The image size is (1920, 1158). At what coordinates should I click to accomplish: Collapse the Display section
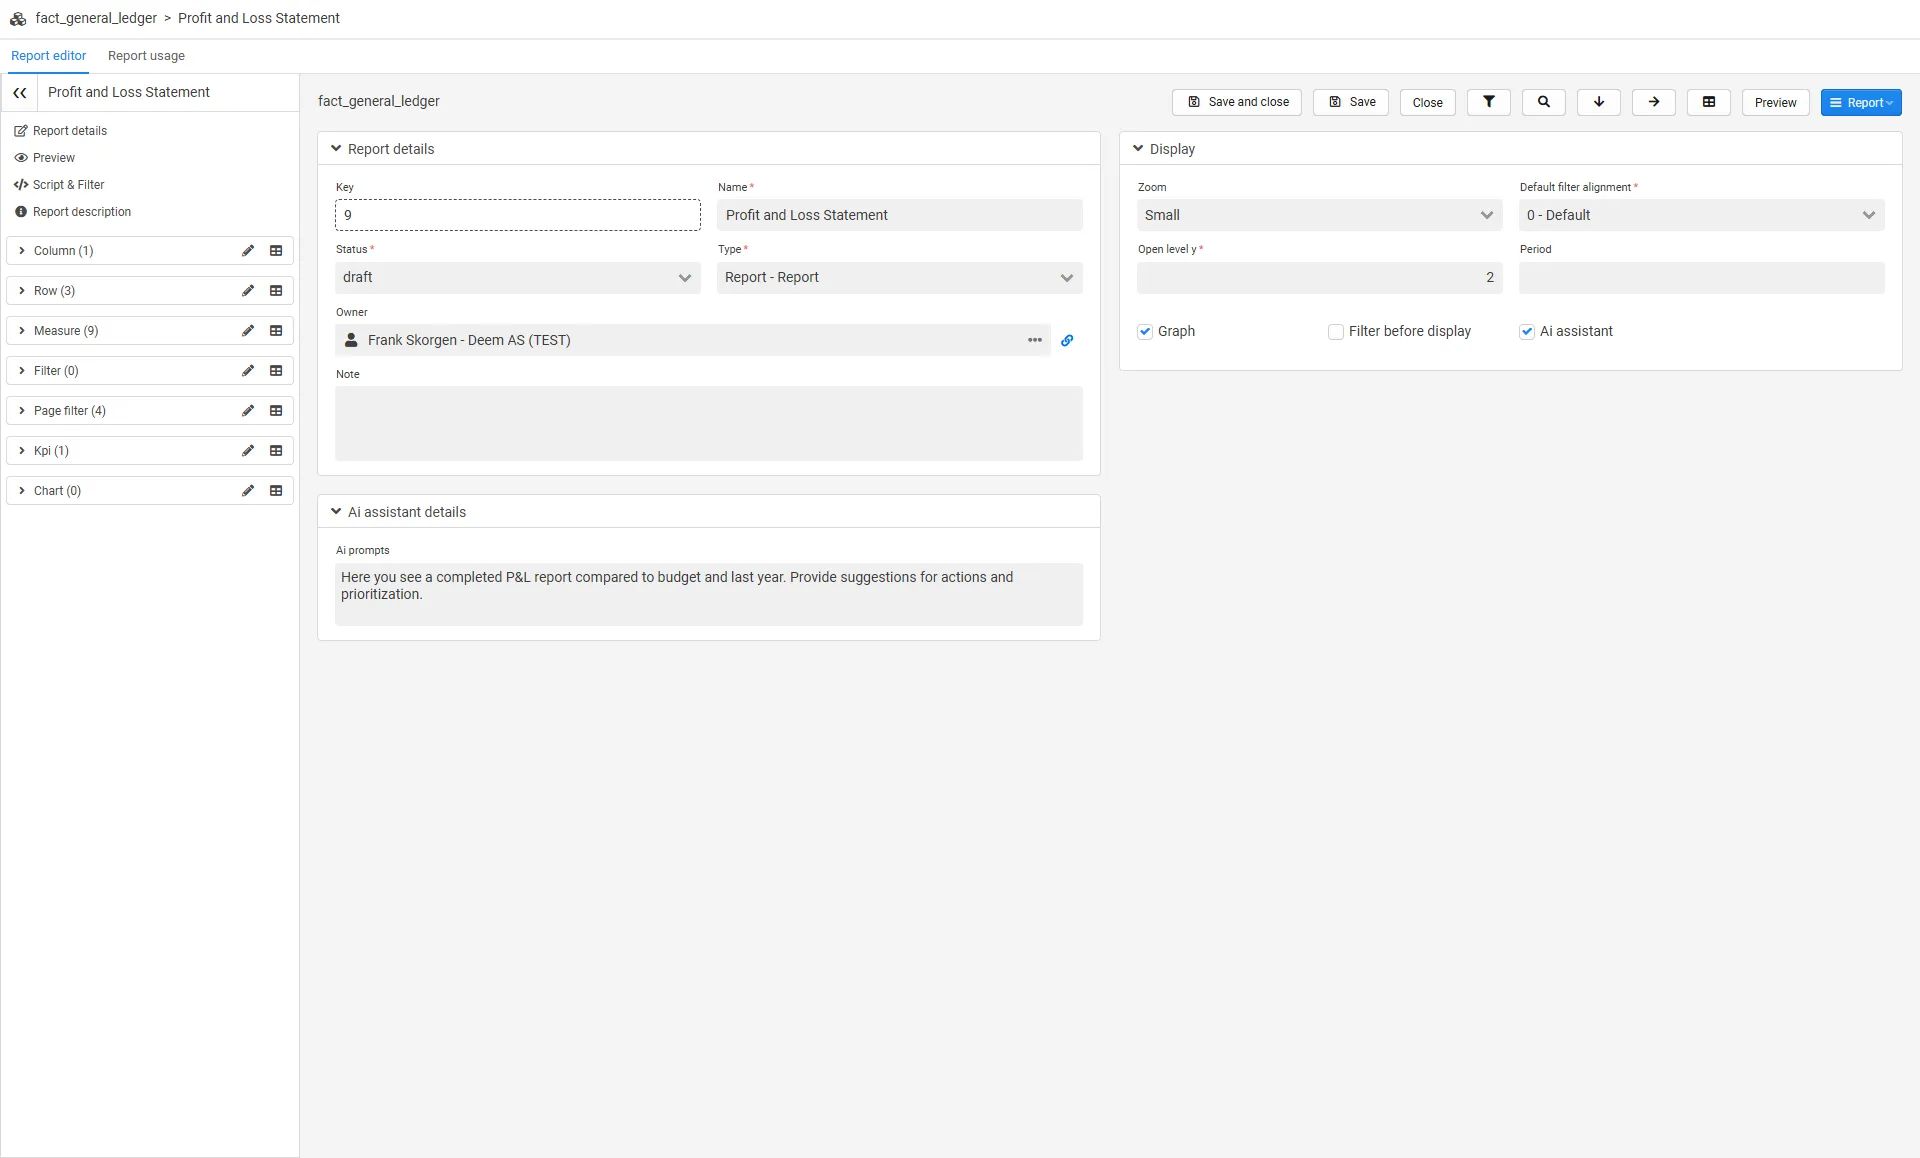pos(1138,149)
